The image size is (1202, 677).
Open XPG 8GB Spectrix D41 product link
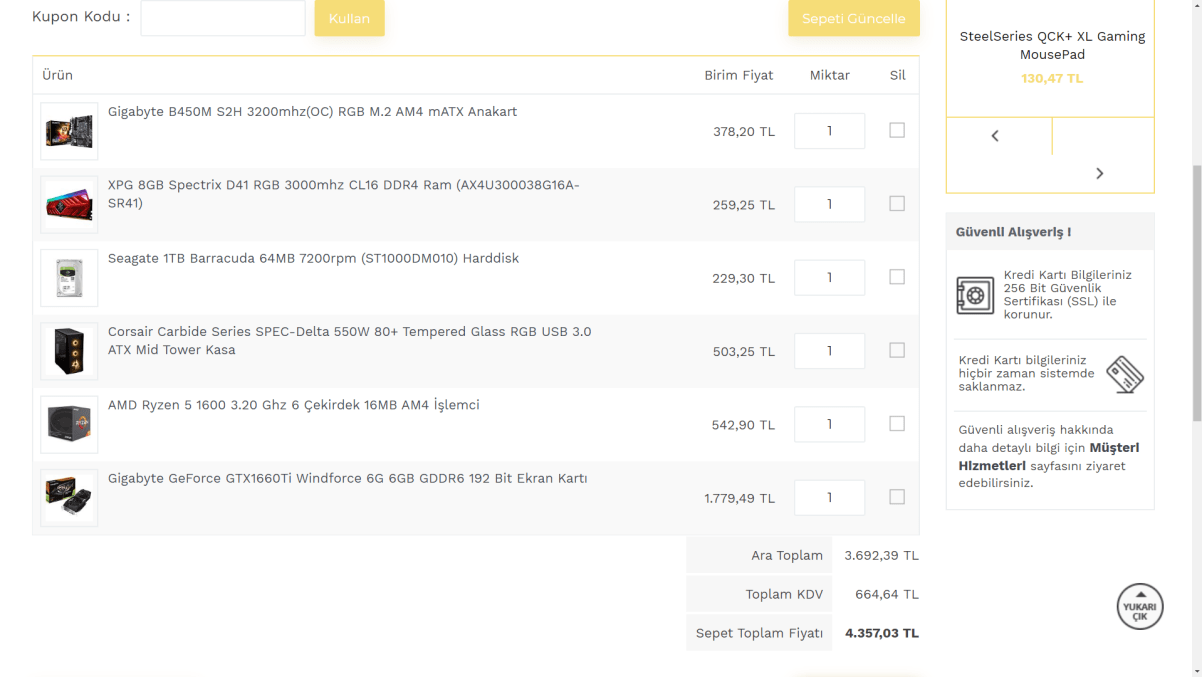tap(343, 194)
